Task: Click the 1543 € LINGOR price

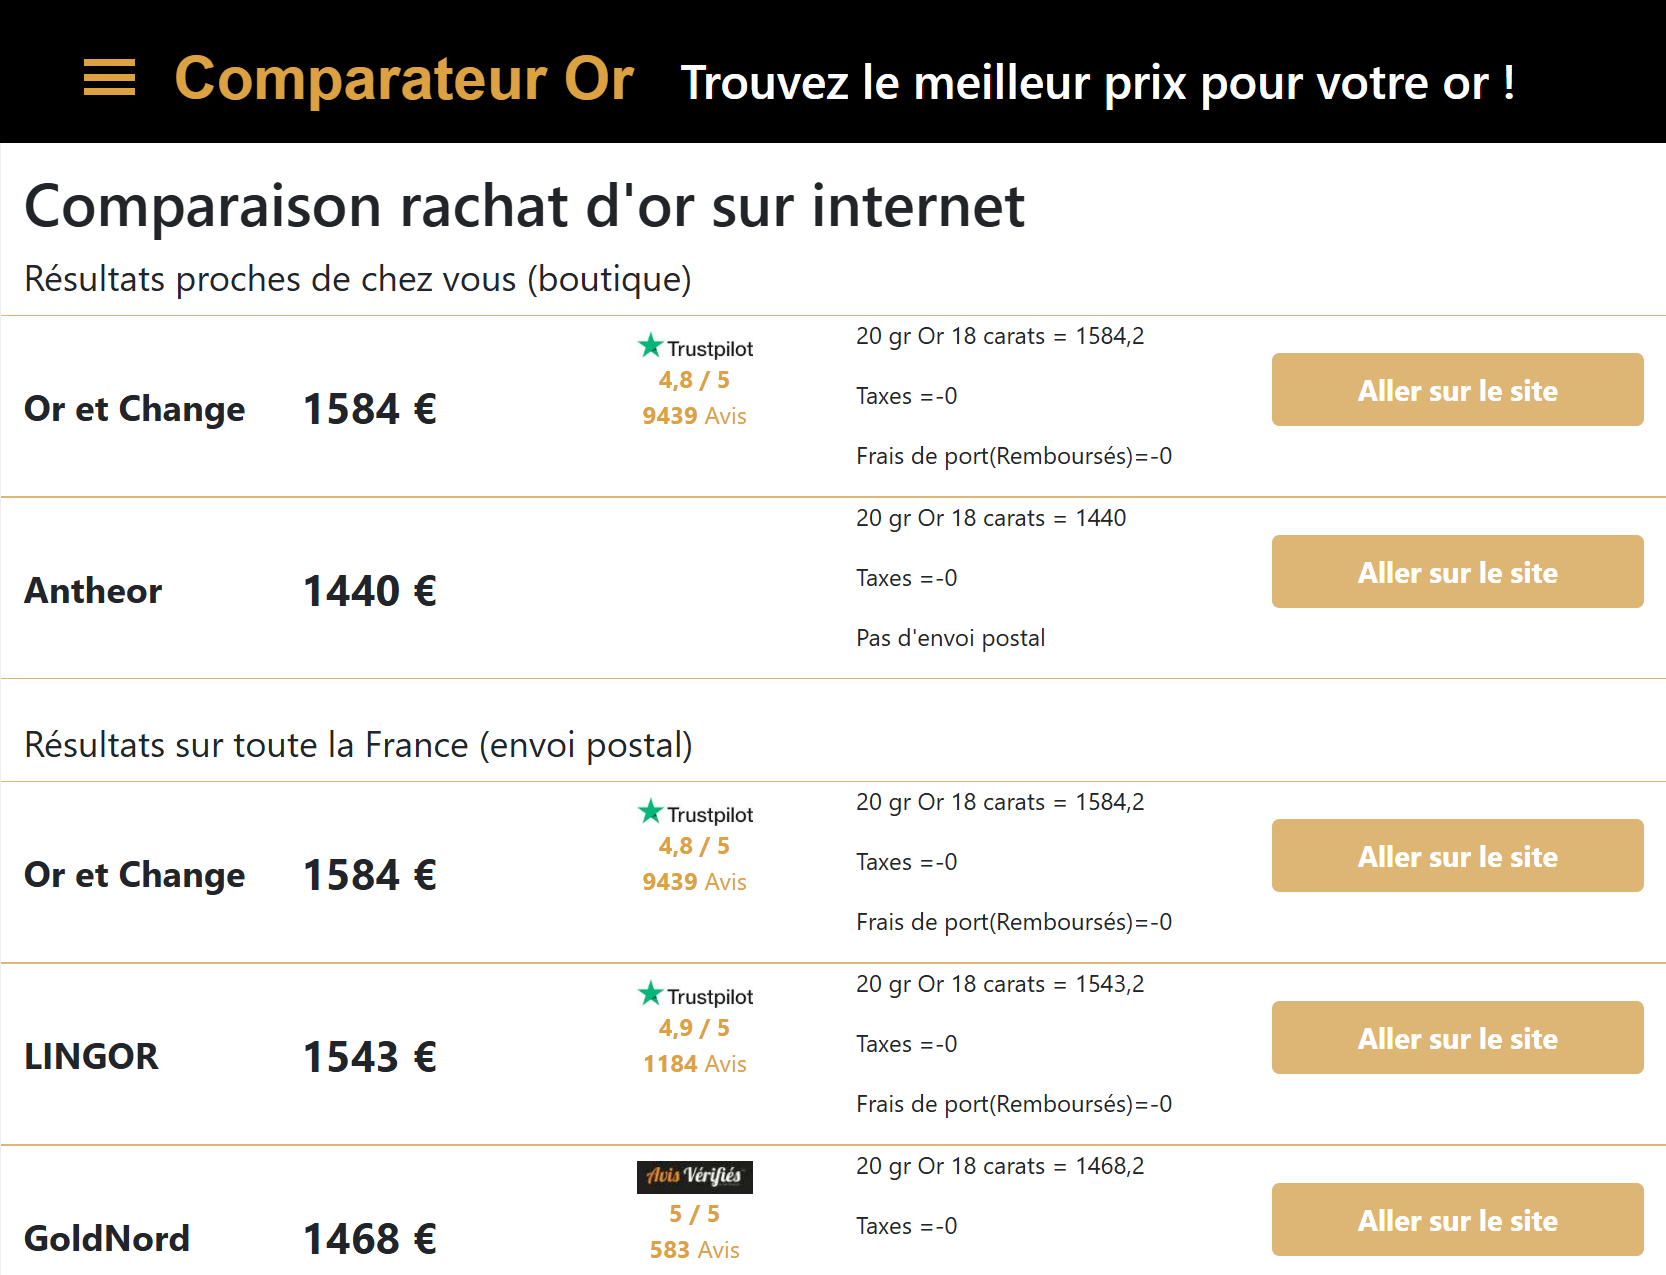Action: pyautogui.click(x=370, y=1057)
